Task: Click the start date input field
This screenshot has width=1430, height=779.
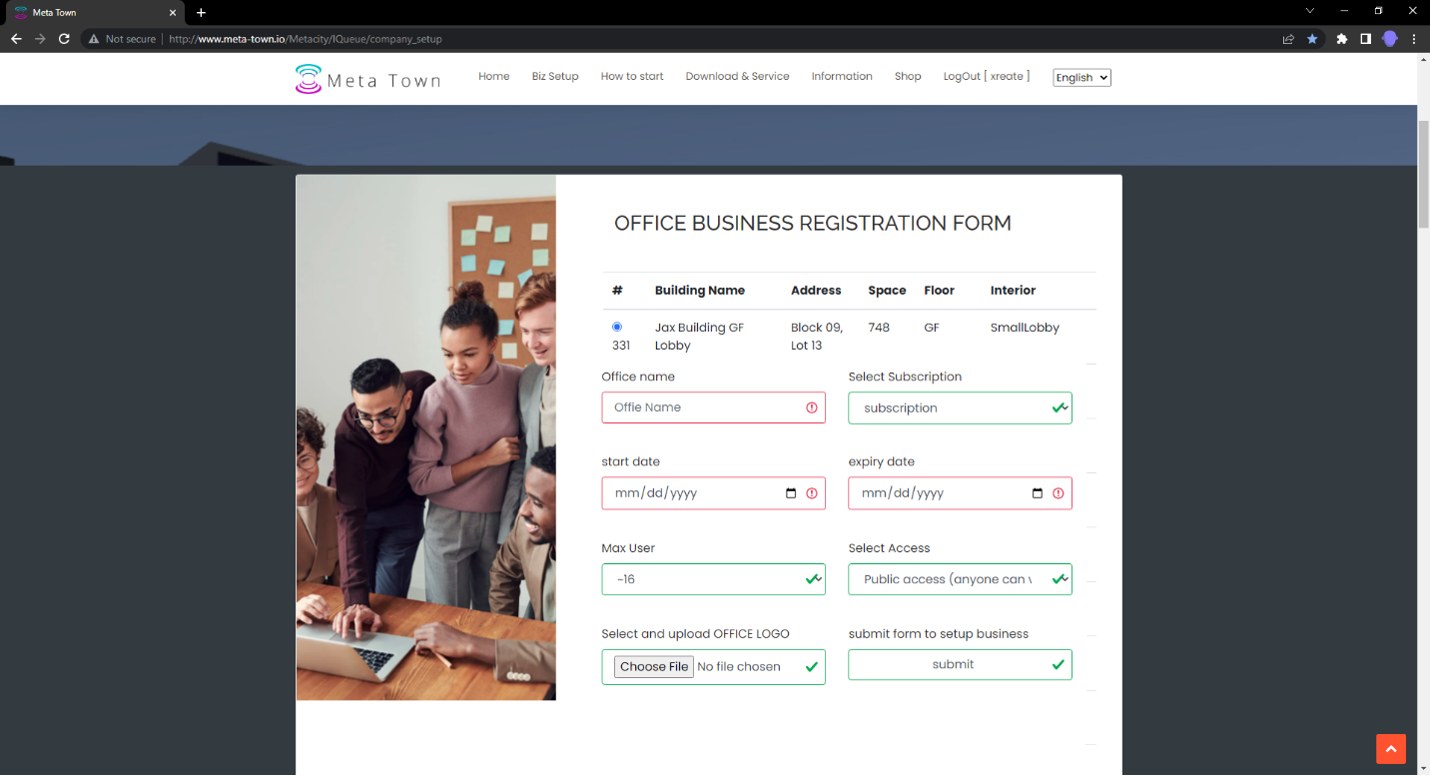Action: click(713, 493)
